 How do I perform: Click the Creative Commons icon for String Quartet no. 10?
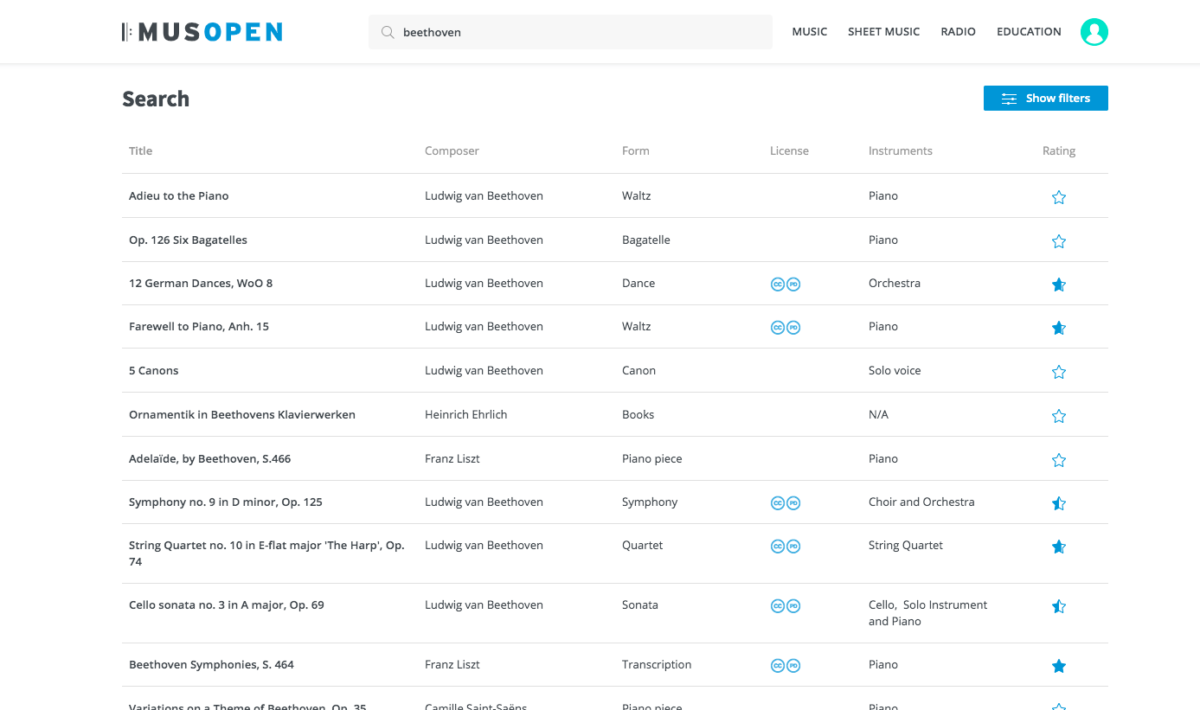777,546
